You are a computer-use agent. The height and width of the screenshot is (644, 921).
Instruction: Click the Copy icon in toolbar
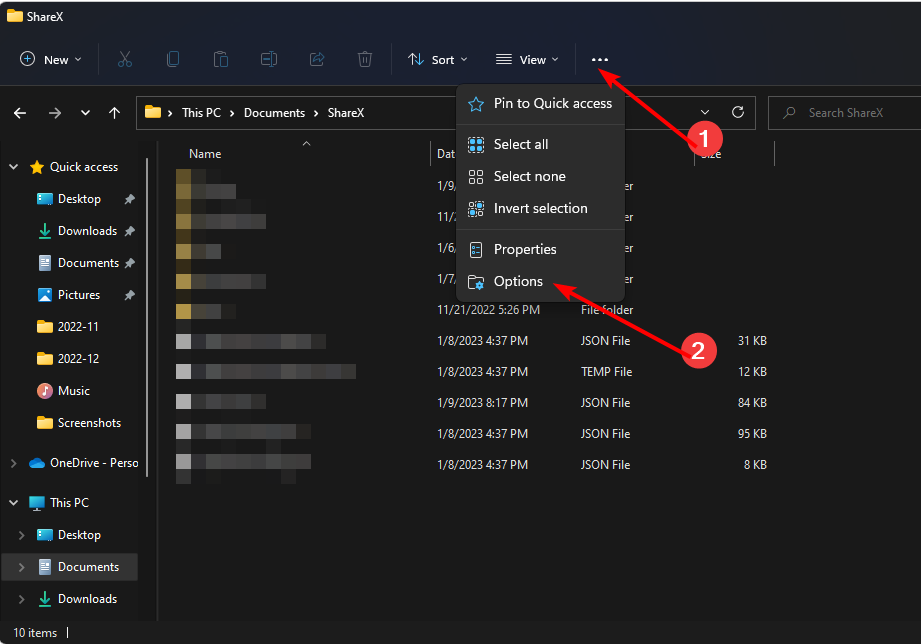[173, 59]
